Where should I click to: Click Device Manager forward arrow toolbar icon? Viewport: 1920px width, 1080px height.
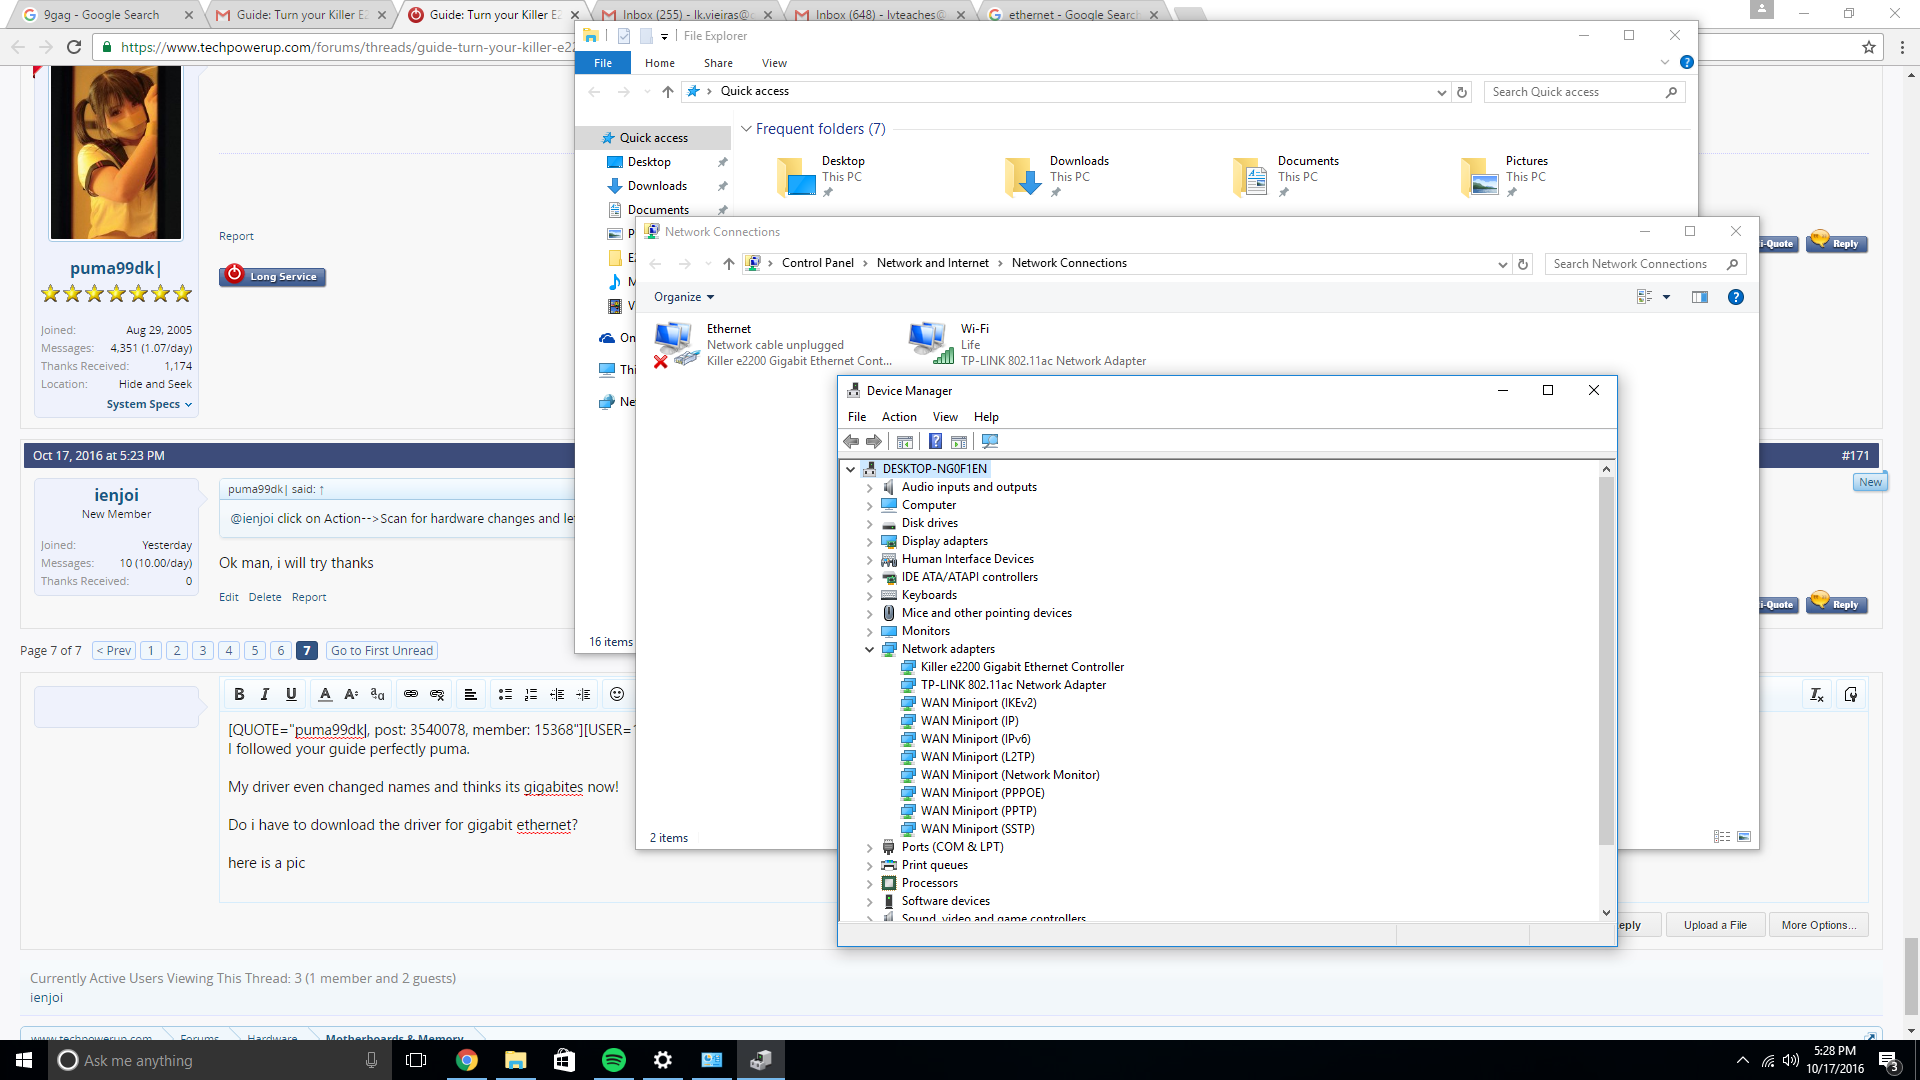(874, 441)
